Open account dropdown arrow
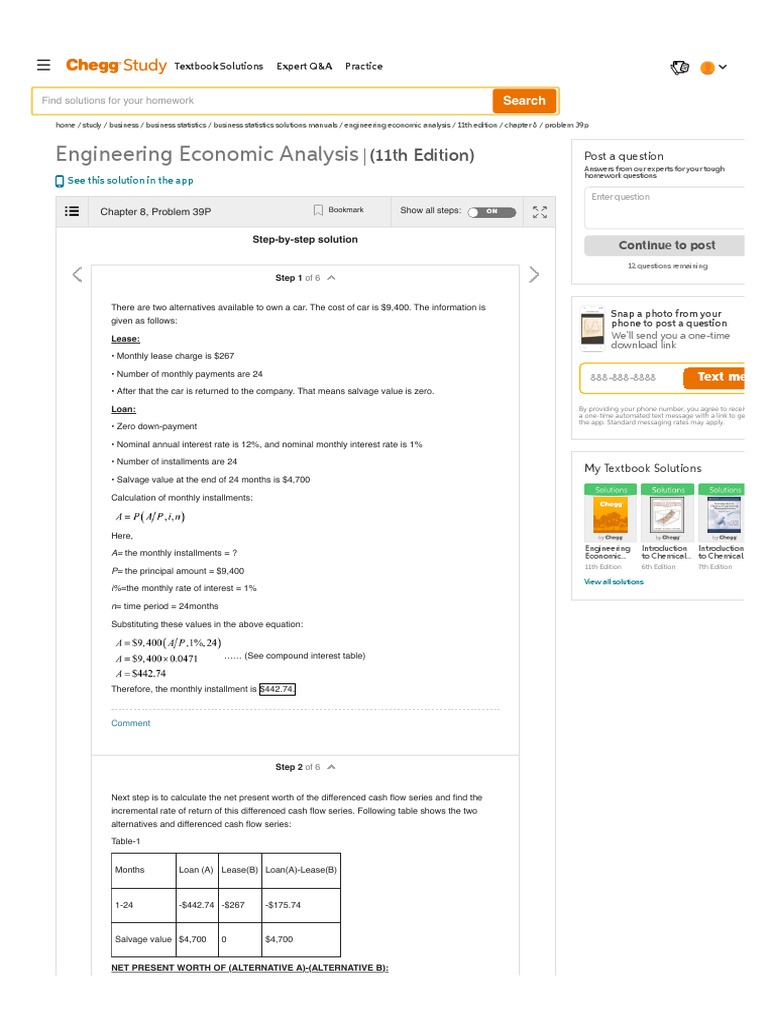Viewport: 768px width, 1024px height. tap(723, 67)
